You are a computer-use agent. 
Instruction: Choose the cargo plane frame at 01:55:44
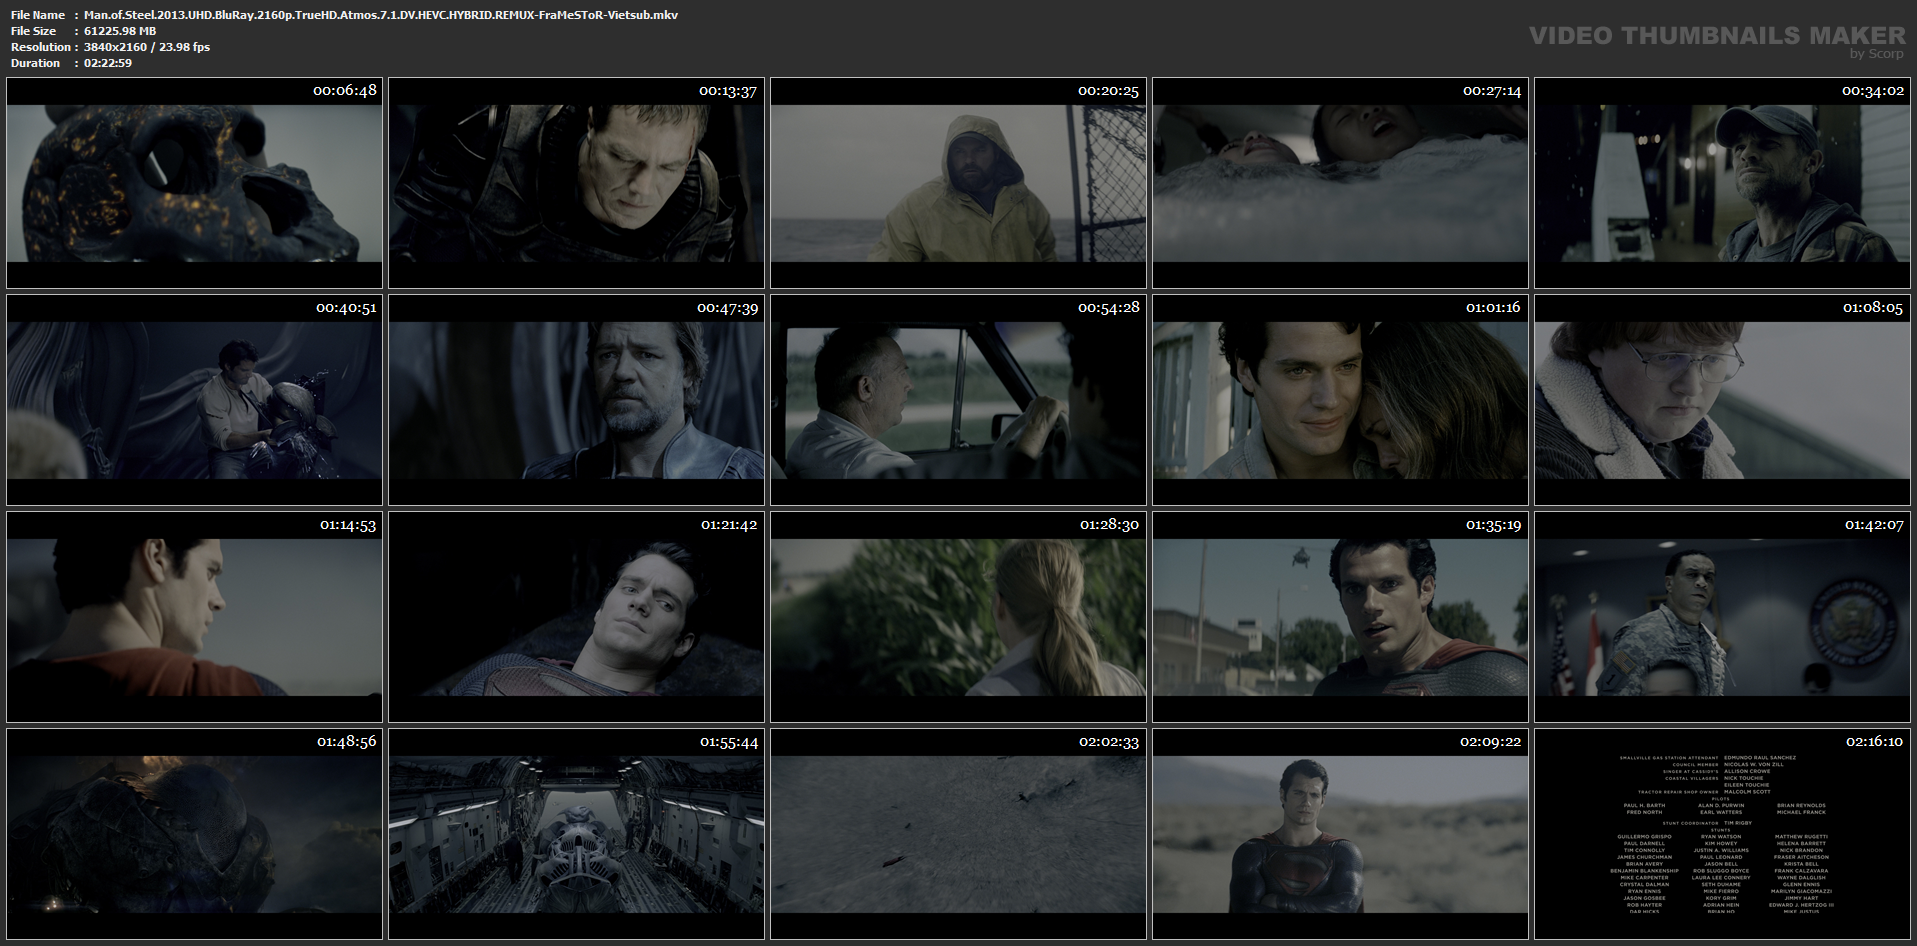pos(576,834)
